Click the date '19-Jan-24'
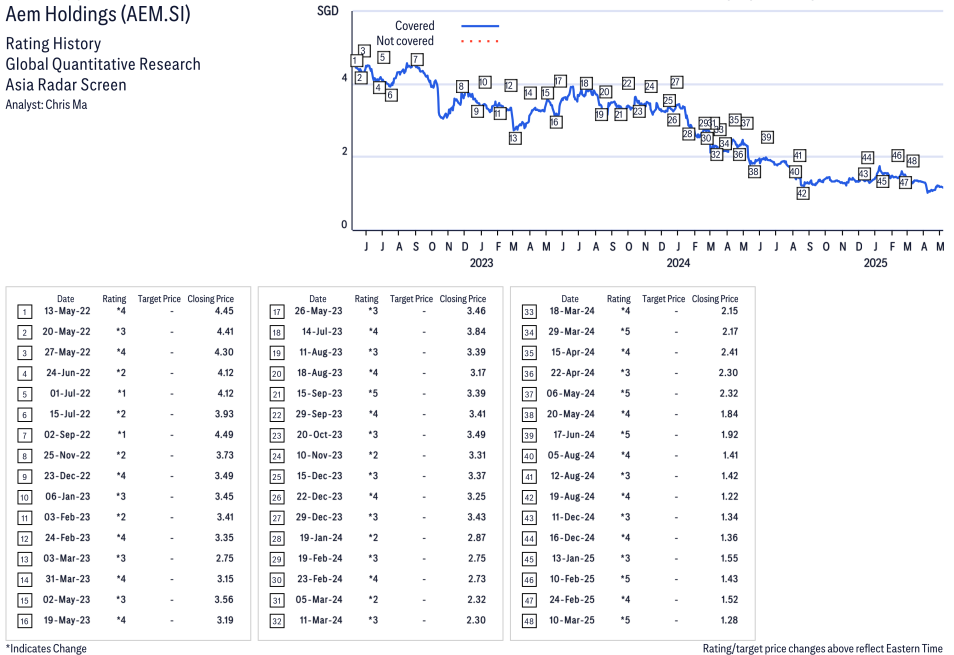The width and height of the screenshot is (954, 655). (321, 538)
